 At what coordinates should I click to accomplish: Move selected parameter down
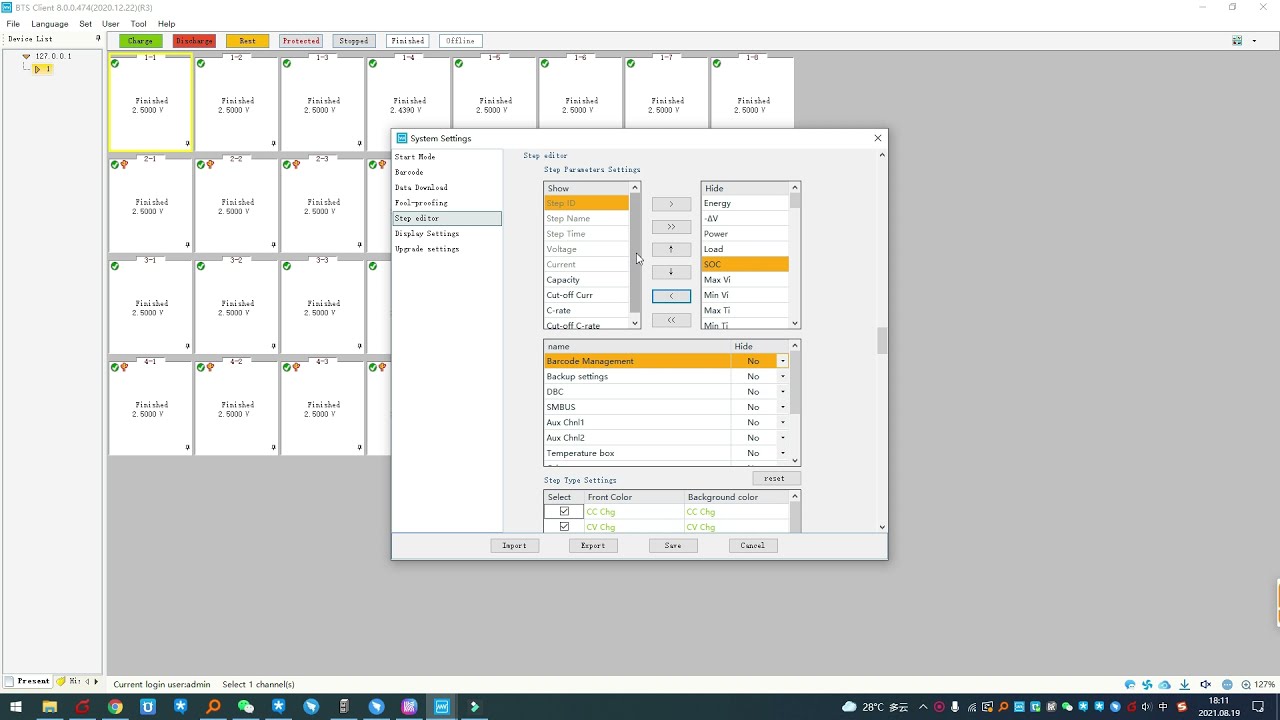click(x=671, y=272)
